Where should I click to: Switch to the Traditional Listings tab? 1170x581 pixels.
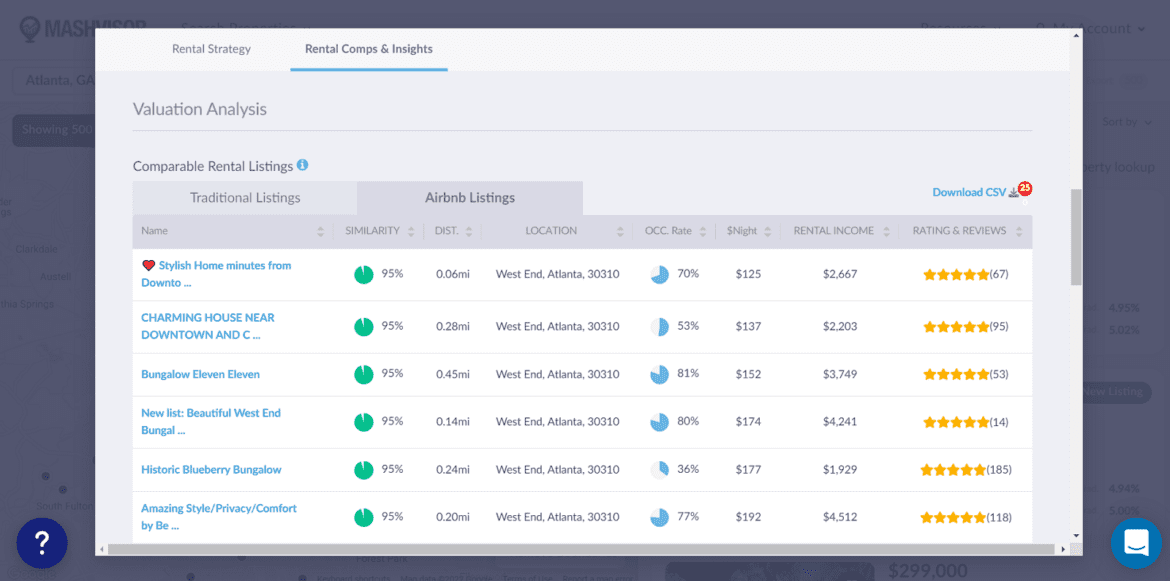244,197
